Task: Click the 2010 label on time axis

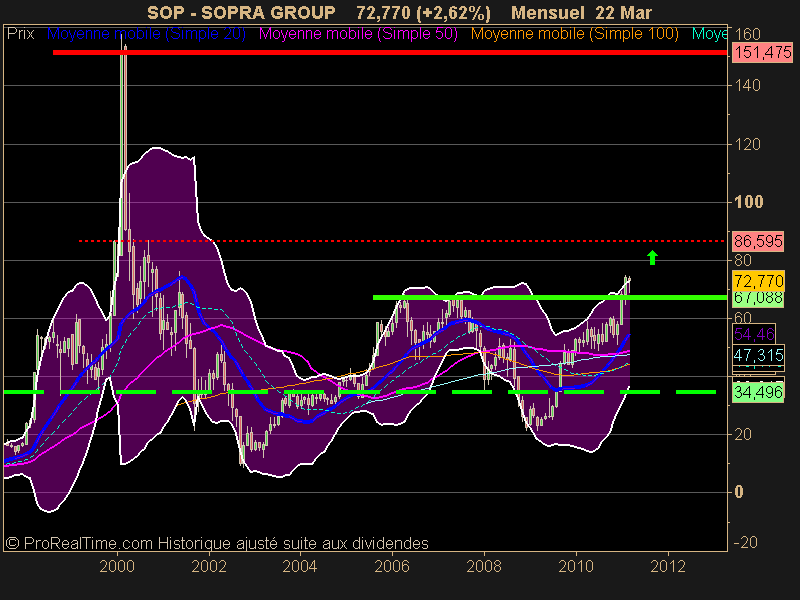Action: point(576,566)
